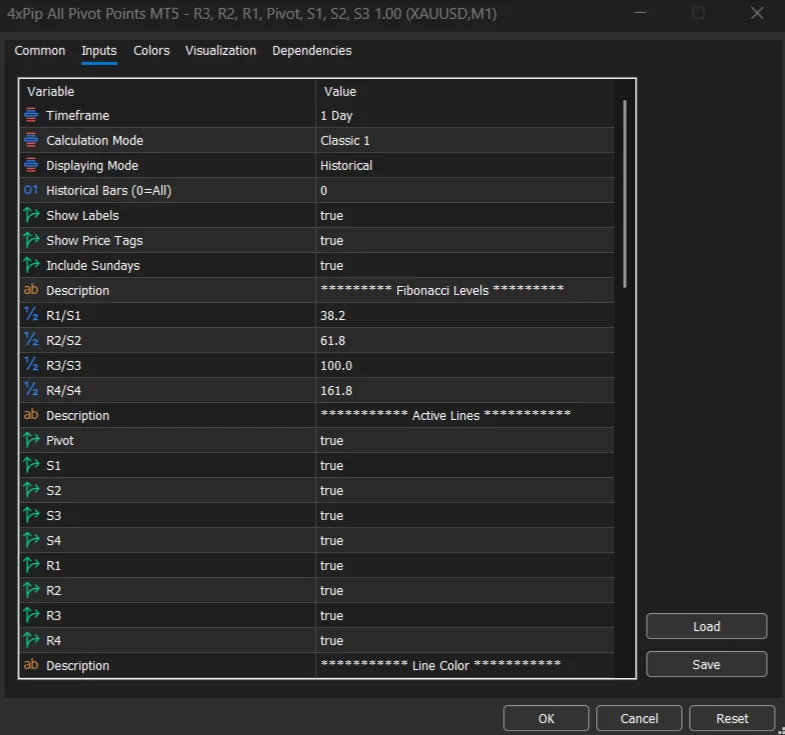Click the R3 row boolean icon
785x735 pixels.
point(31,615)
